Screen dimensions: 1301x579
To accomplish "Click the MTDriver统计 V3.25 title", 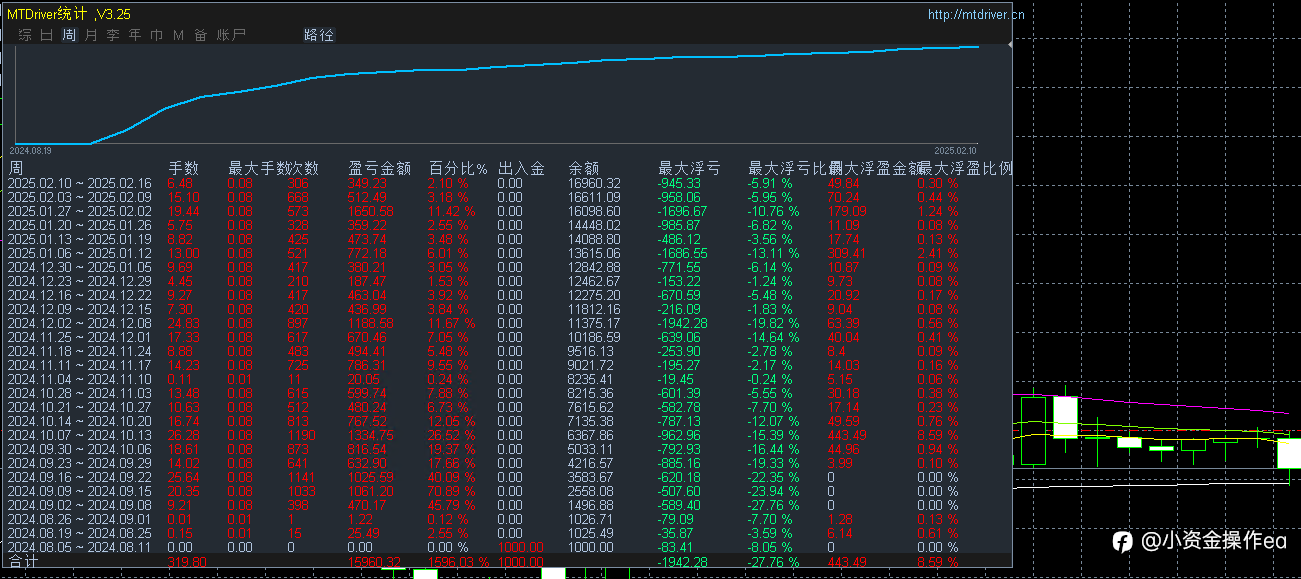I will (68, 15).
